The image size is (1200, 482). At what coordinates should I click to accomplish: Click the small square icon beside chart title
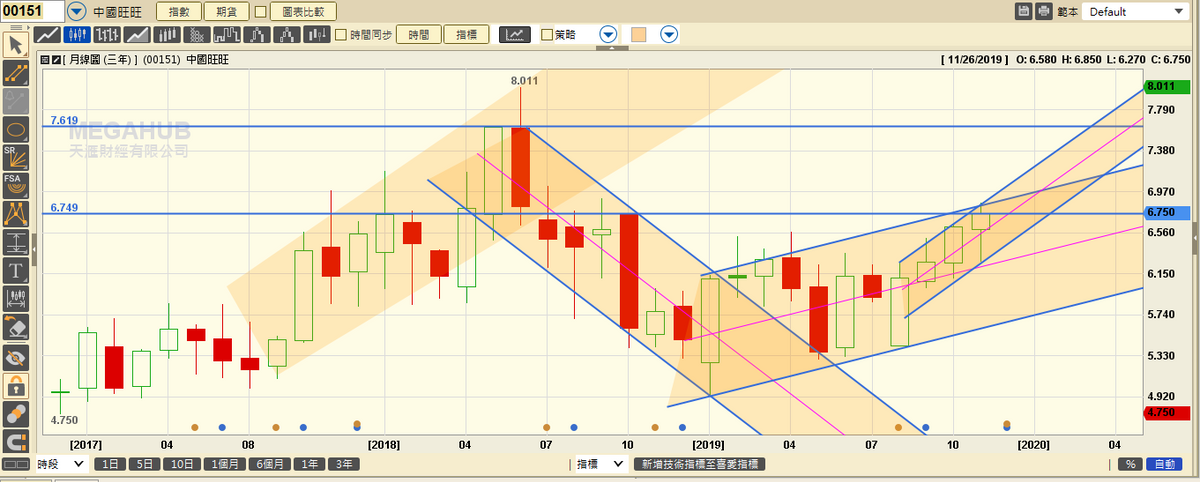coord(45,60)
